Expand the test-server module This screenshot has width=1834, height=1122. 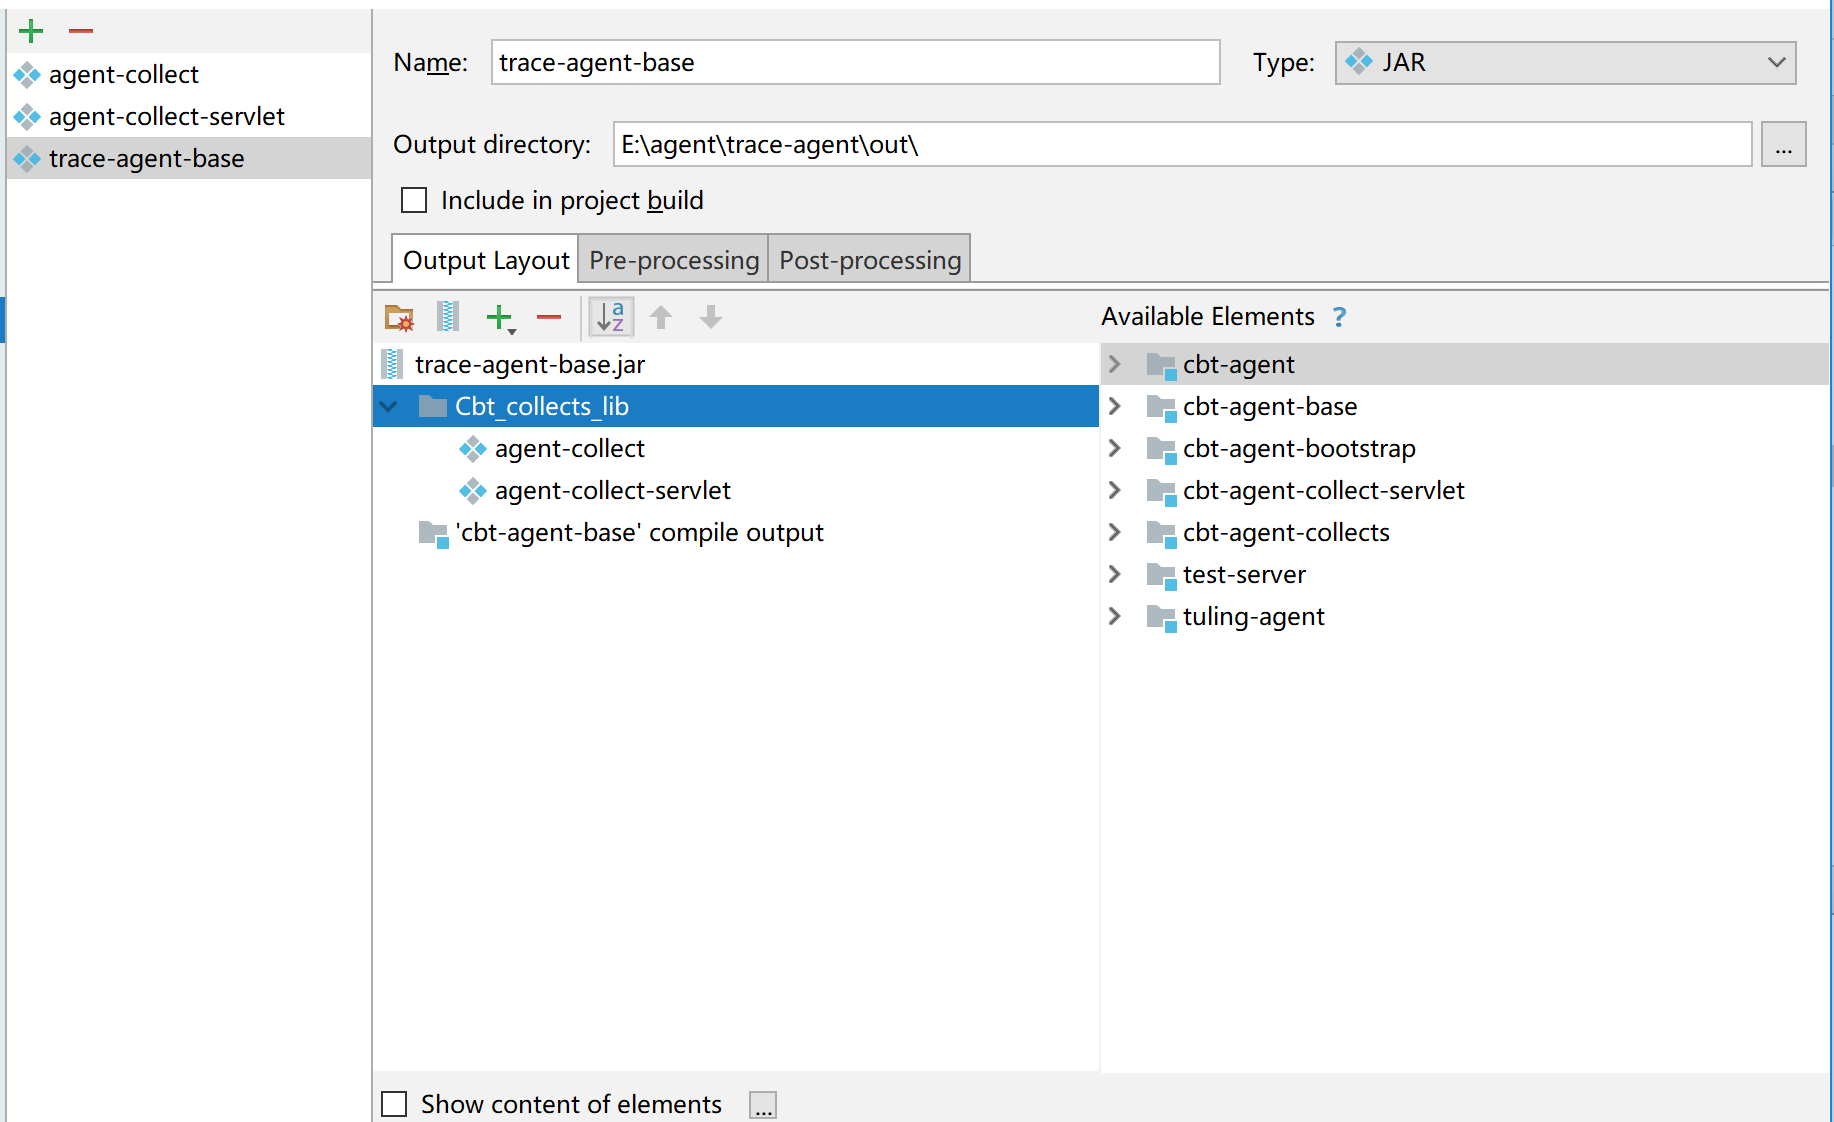1115,574
